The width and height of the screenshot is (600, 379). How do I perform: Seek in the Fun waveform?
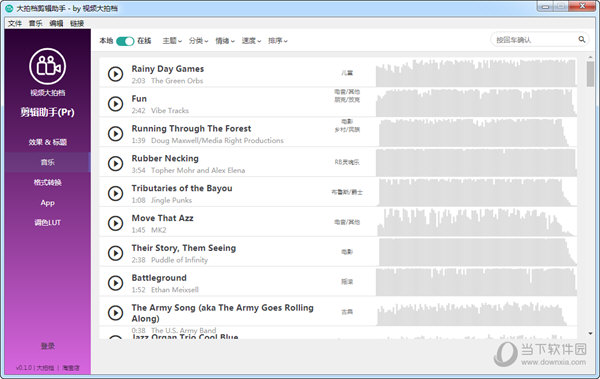[x=476, y=103]
